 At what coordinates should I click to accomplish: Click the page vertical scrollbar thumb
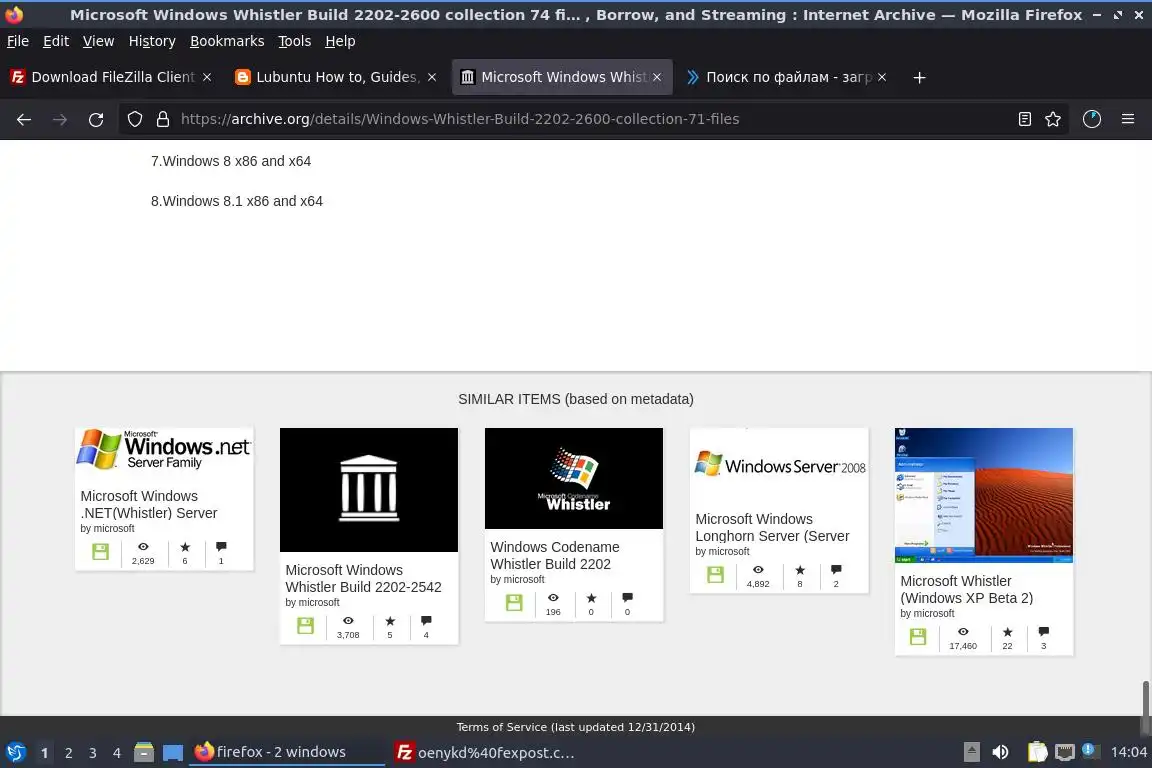1145,707
